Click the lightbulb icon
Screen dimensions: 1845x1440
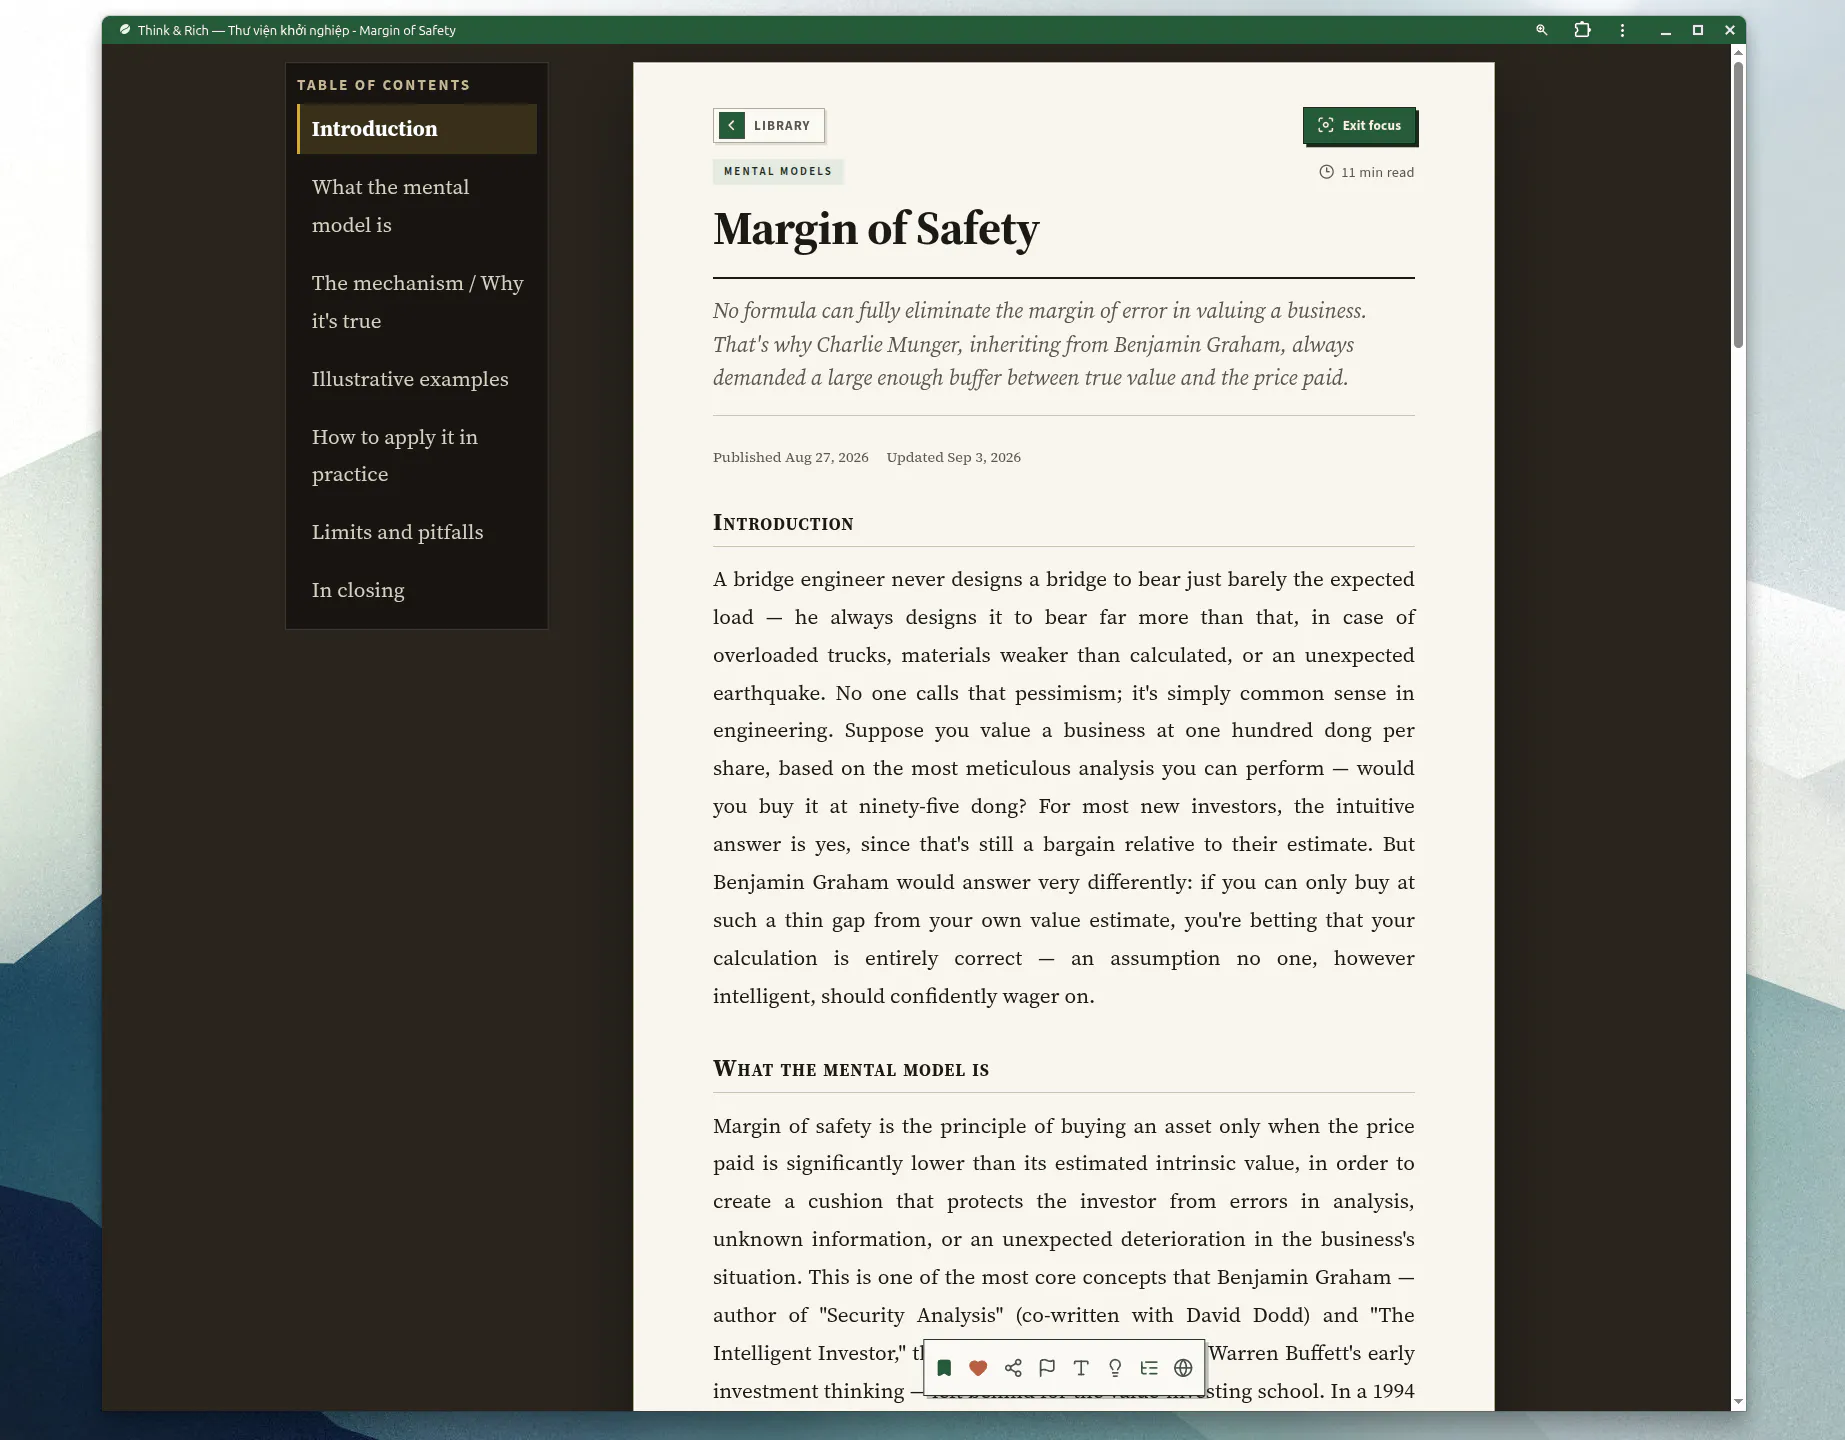click(x=1115, y=1368)
